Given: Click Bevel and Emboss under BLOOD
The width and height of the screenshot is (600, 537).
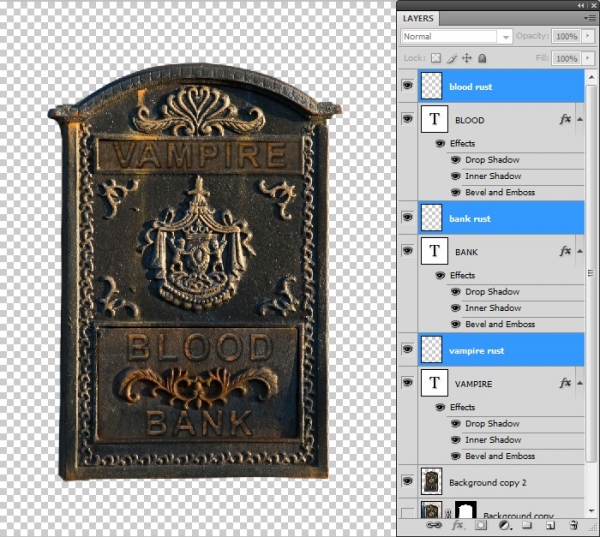Looking at the screenshot, I should coord(500,192).
